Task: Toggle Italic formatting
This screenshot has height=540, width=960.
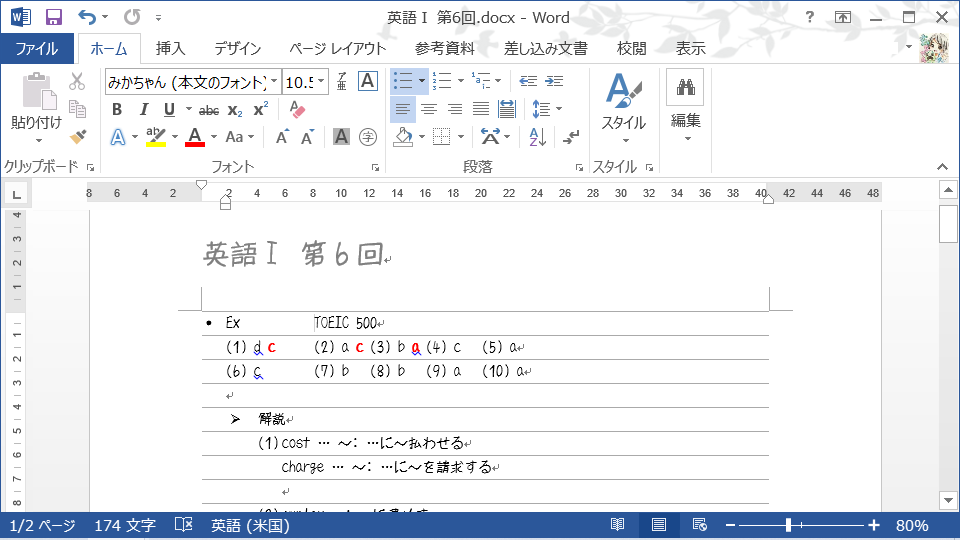Action: pos(143,110)
